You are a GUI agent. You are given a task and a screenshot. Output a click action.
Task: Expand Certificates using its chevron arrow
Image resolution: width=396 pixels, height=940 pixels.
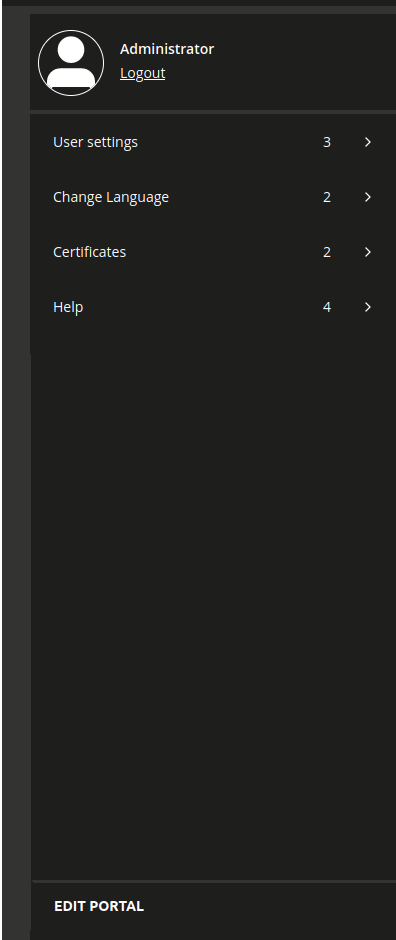coord(368,252)
